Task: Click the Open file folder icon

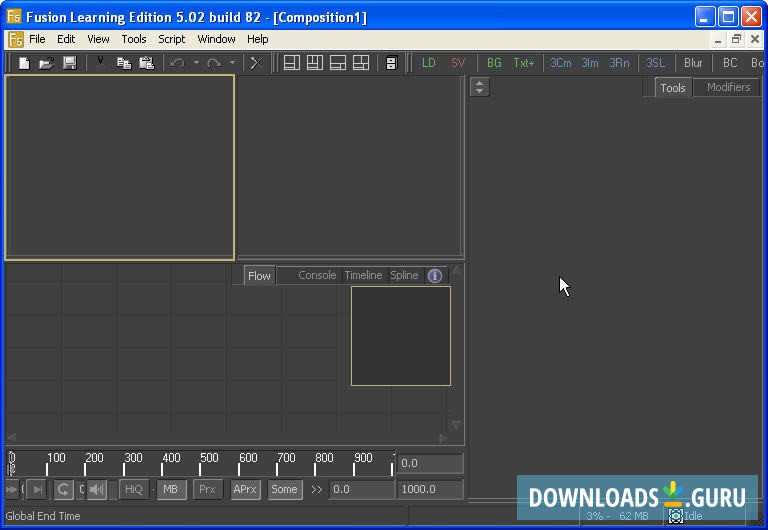Action: pos(46,63)
